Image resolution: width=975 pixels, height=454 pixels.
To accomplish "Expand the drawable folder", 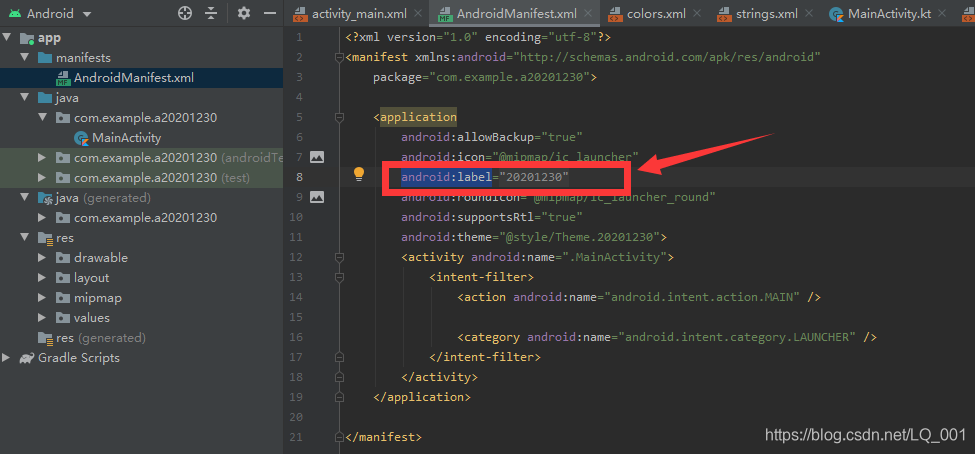I will pyautogui.click(x=42, y=257).
